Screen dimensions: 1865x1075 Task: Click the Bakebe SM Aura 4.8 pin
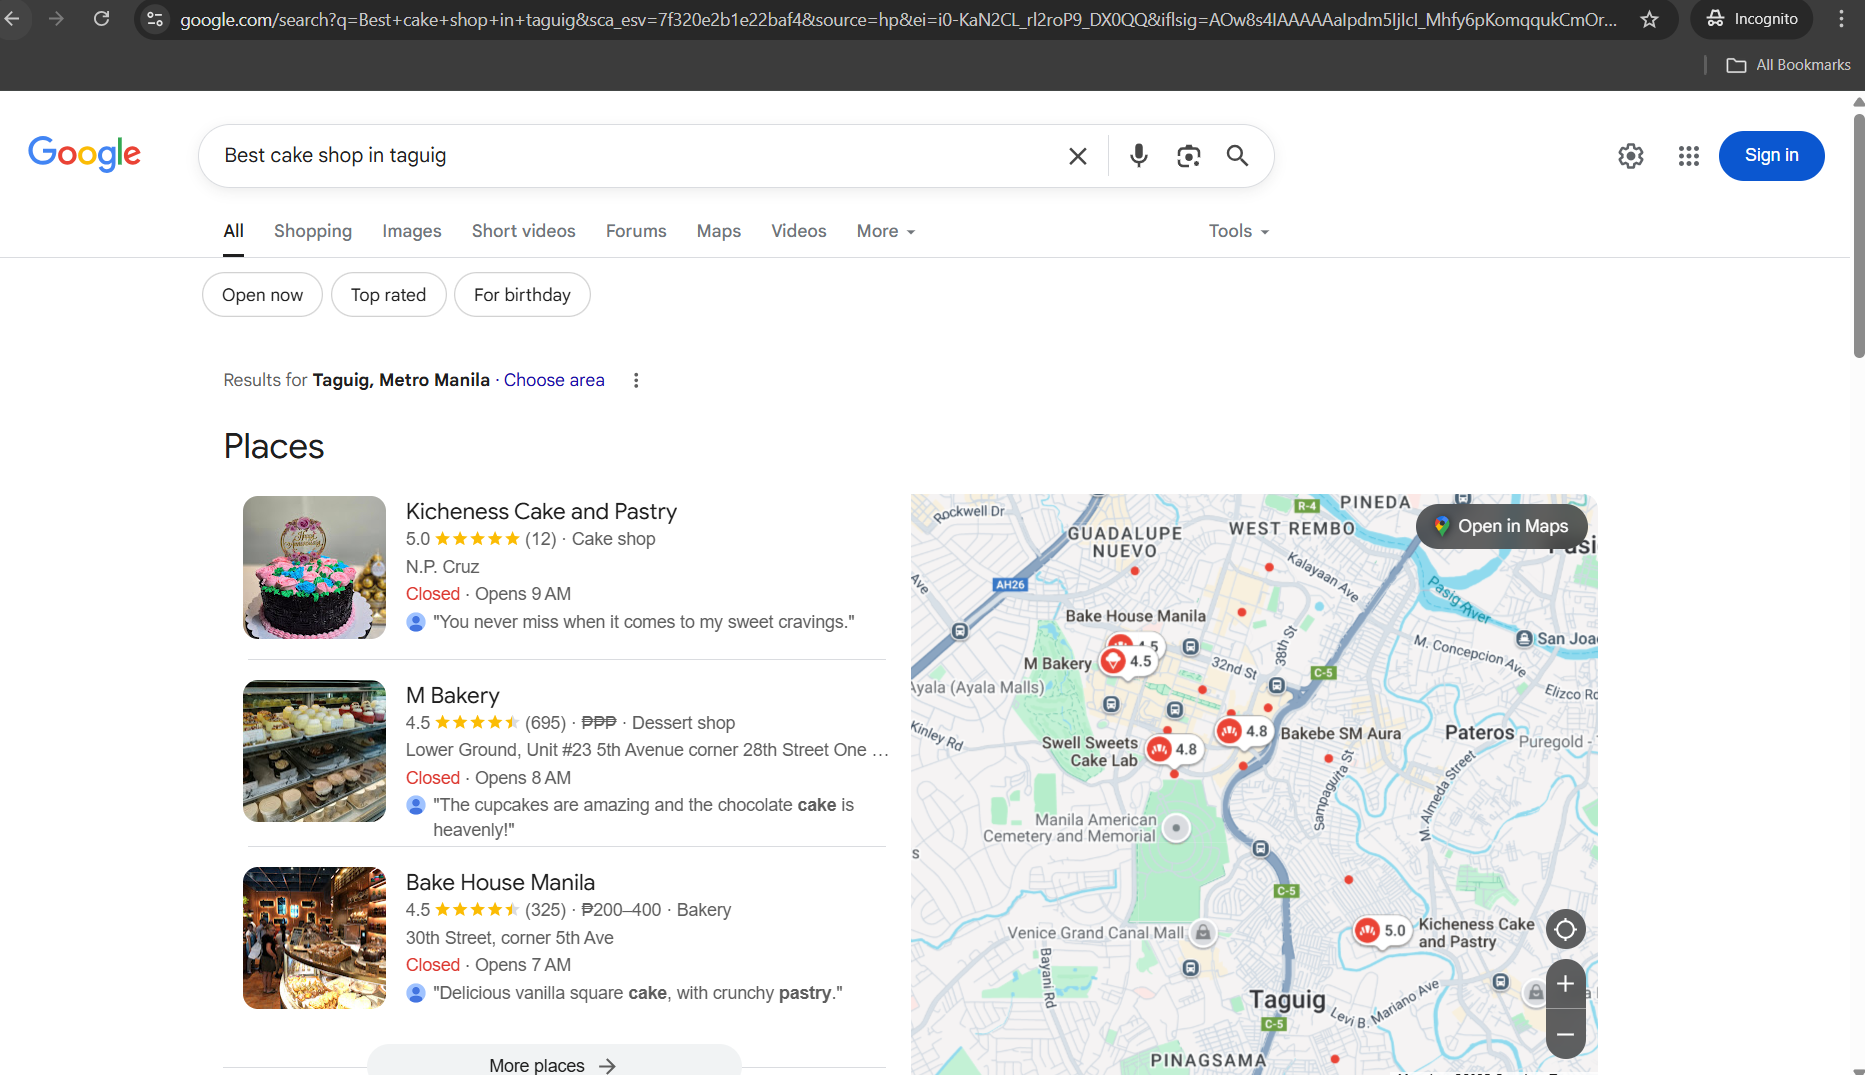coord(1243,731)
